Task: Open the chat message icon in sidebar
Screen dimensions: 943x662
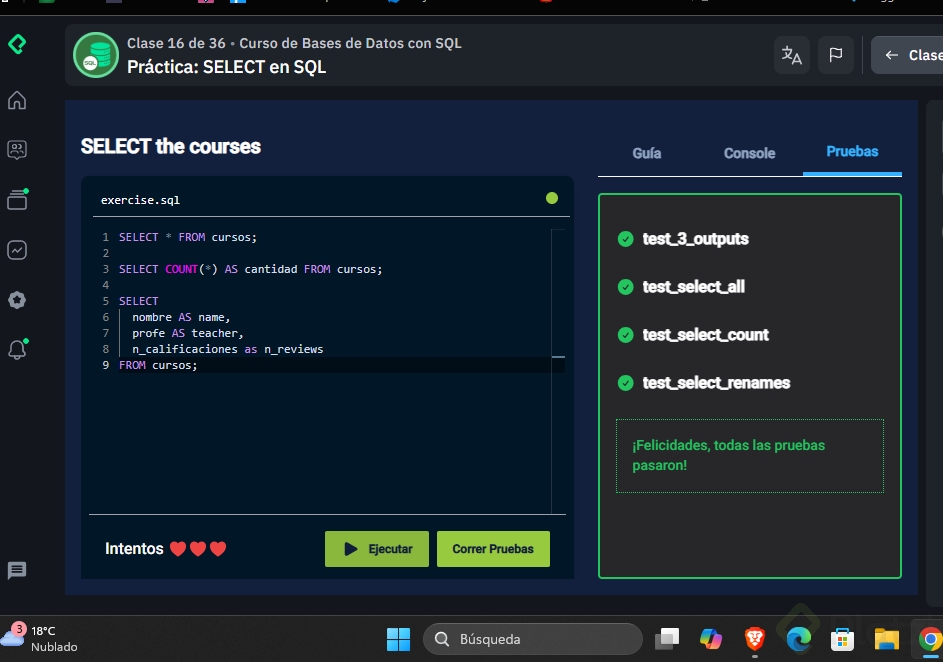Action: coord(17,570)
